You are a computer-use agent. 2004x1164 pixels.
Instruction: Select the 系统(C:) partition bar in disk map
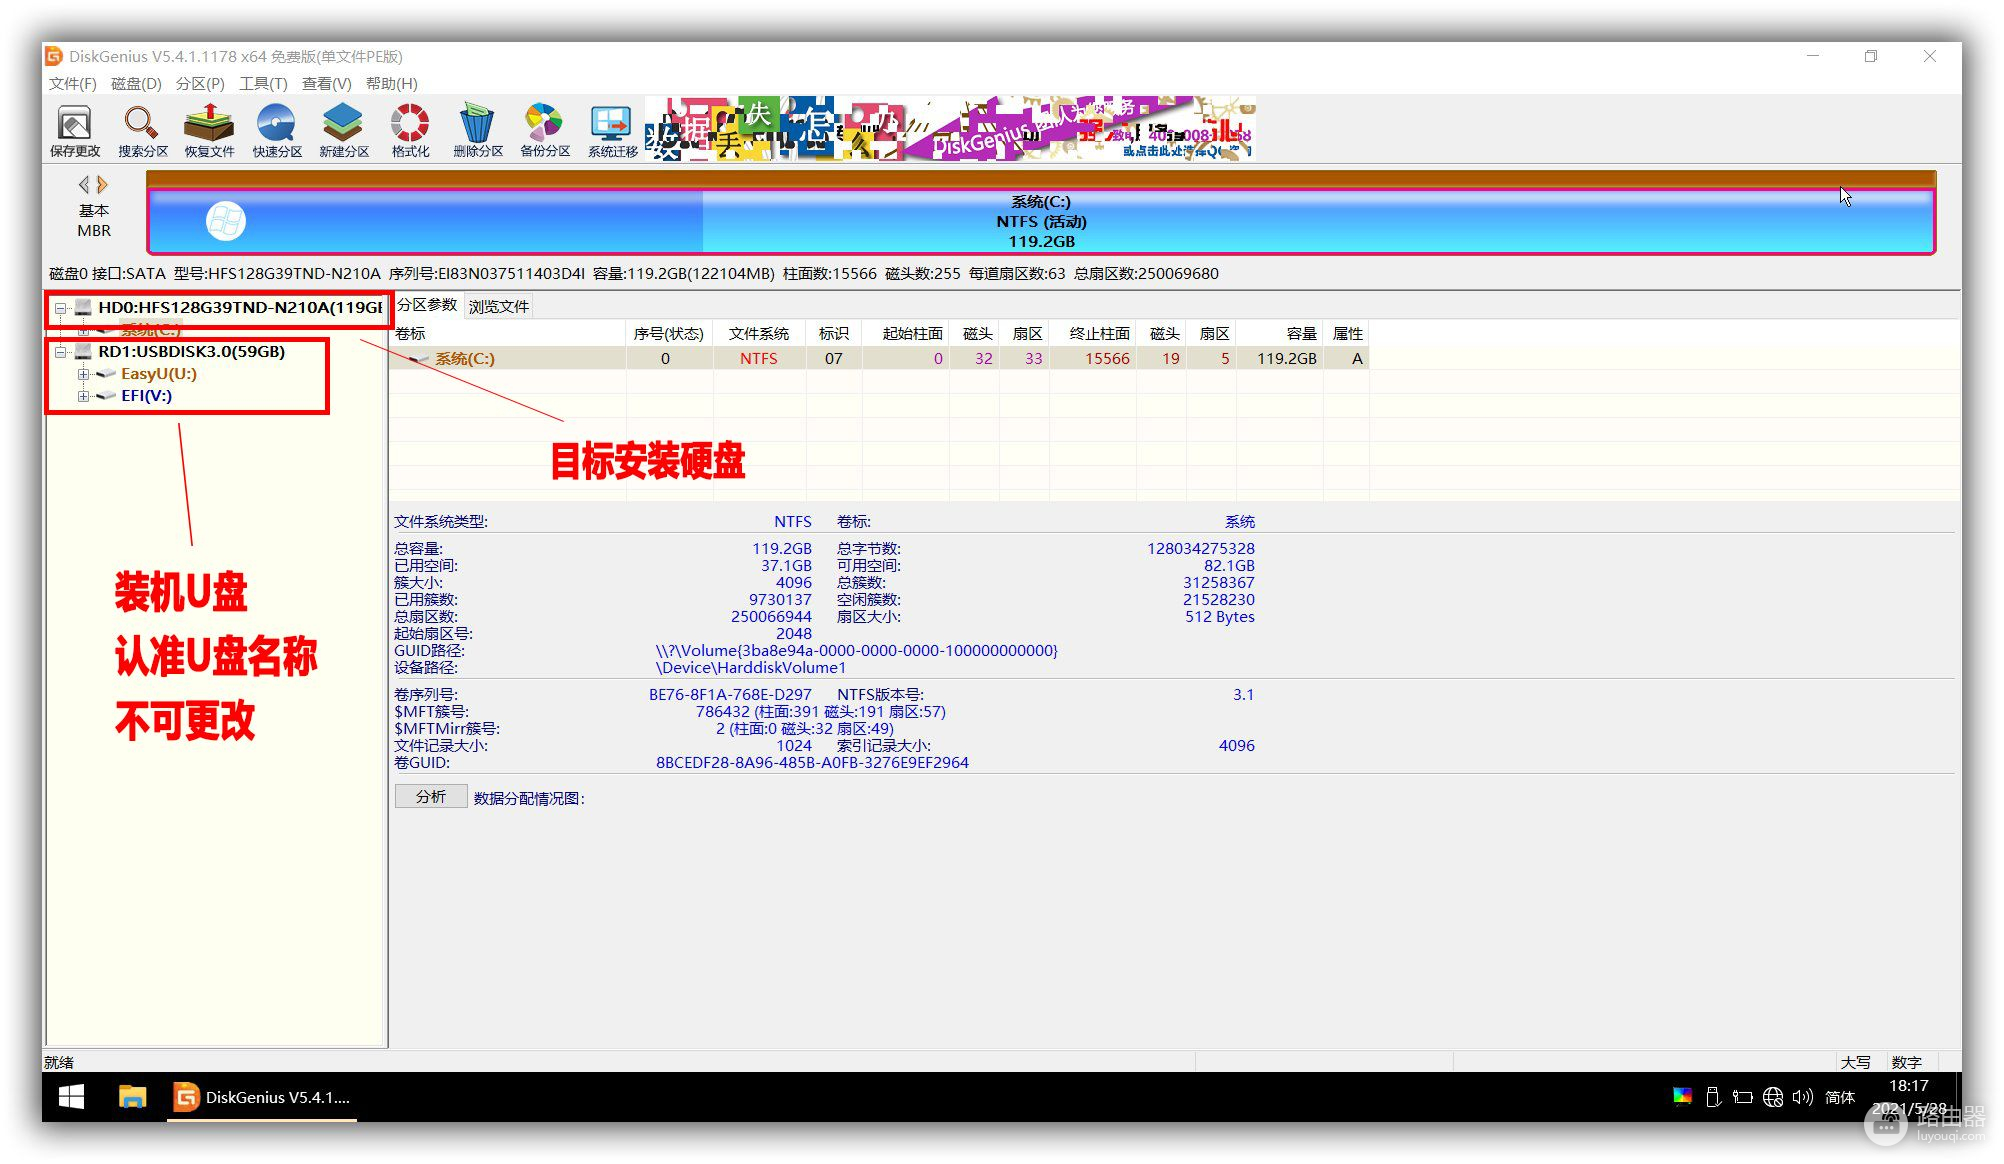tap(1040, 221)
